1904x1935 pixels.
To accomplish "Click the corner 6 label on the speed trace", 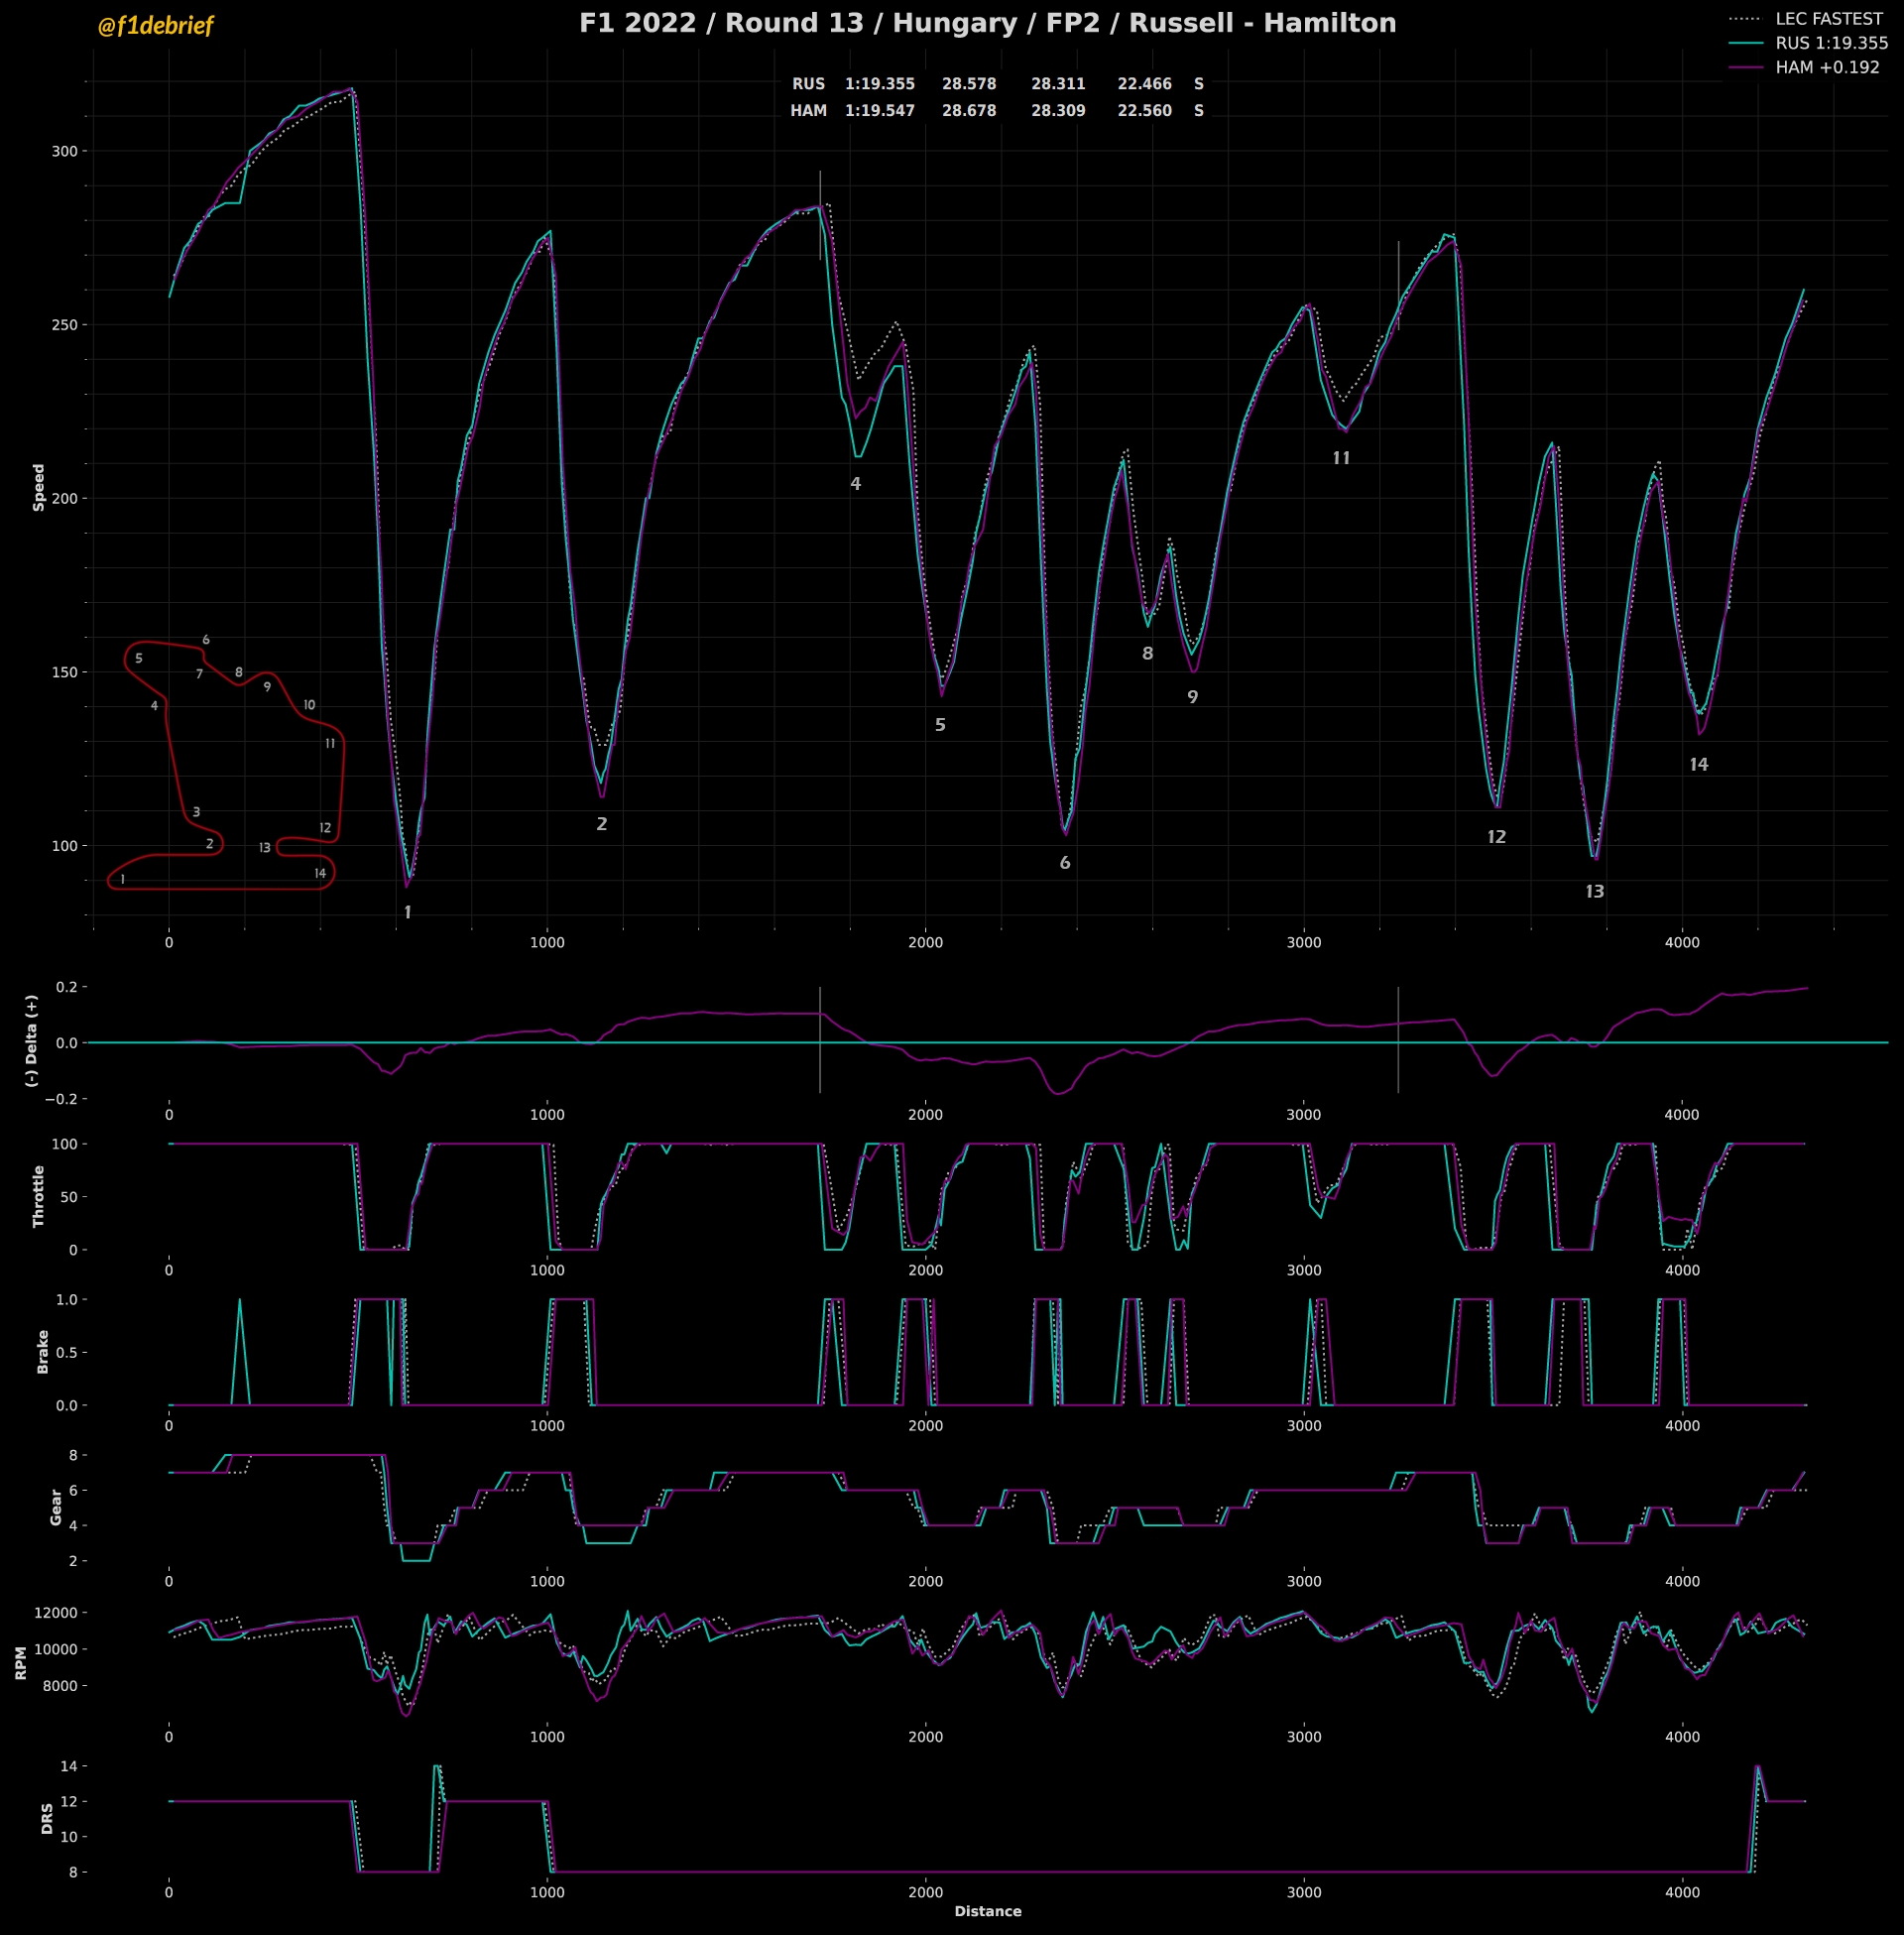I will 1065,863.
